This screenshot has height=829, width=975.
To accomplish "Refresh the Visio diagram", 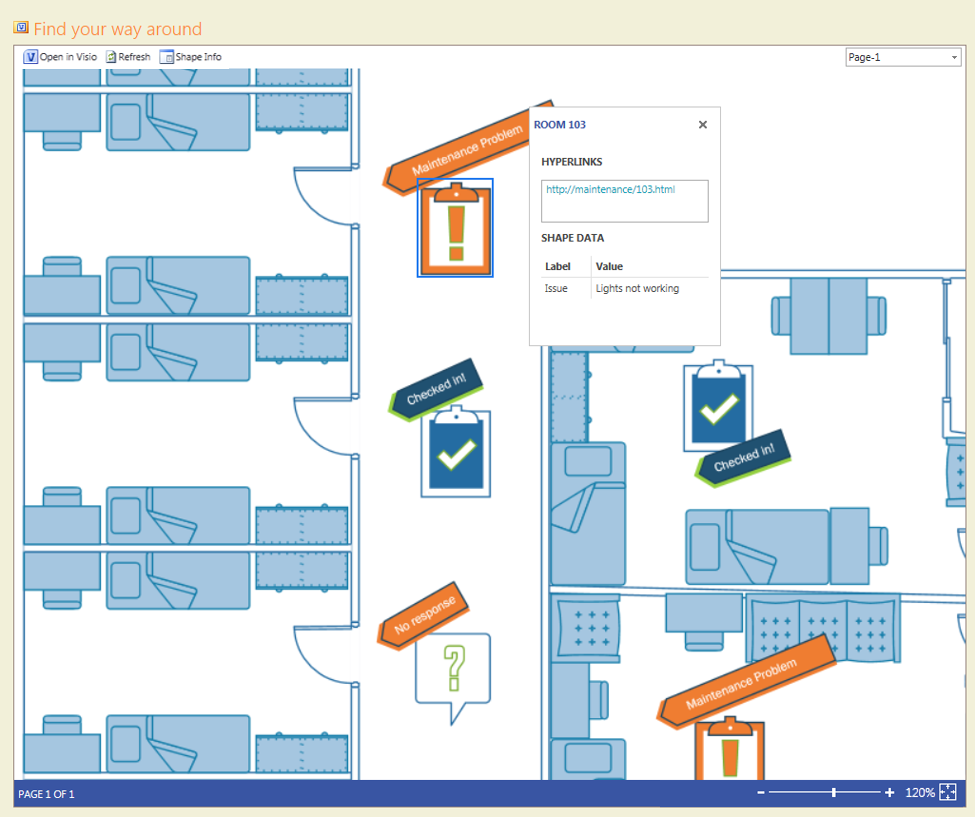I will coord(128,57).
